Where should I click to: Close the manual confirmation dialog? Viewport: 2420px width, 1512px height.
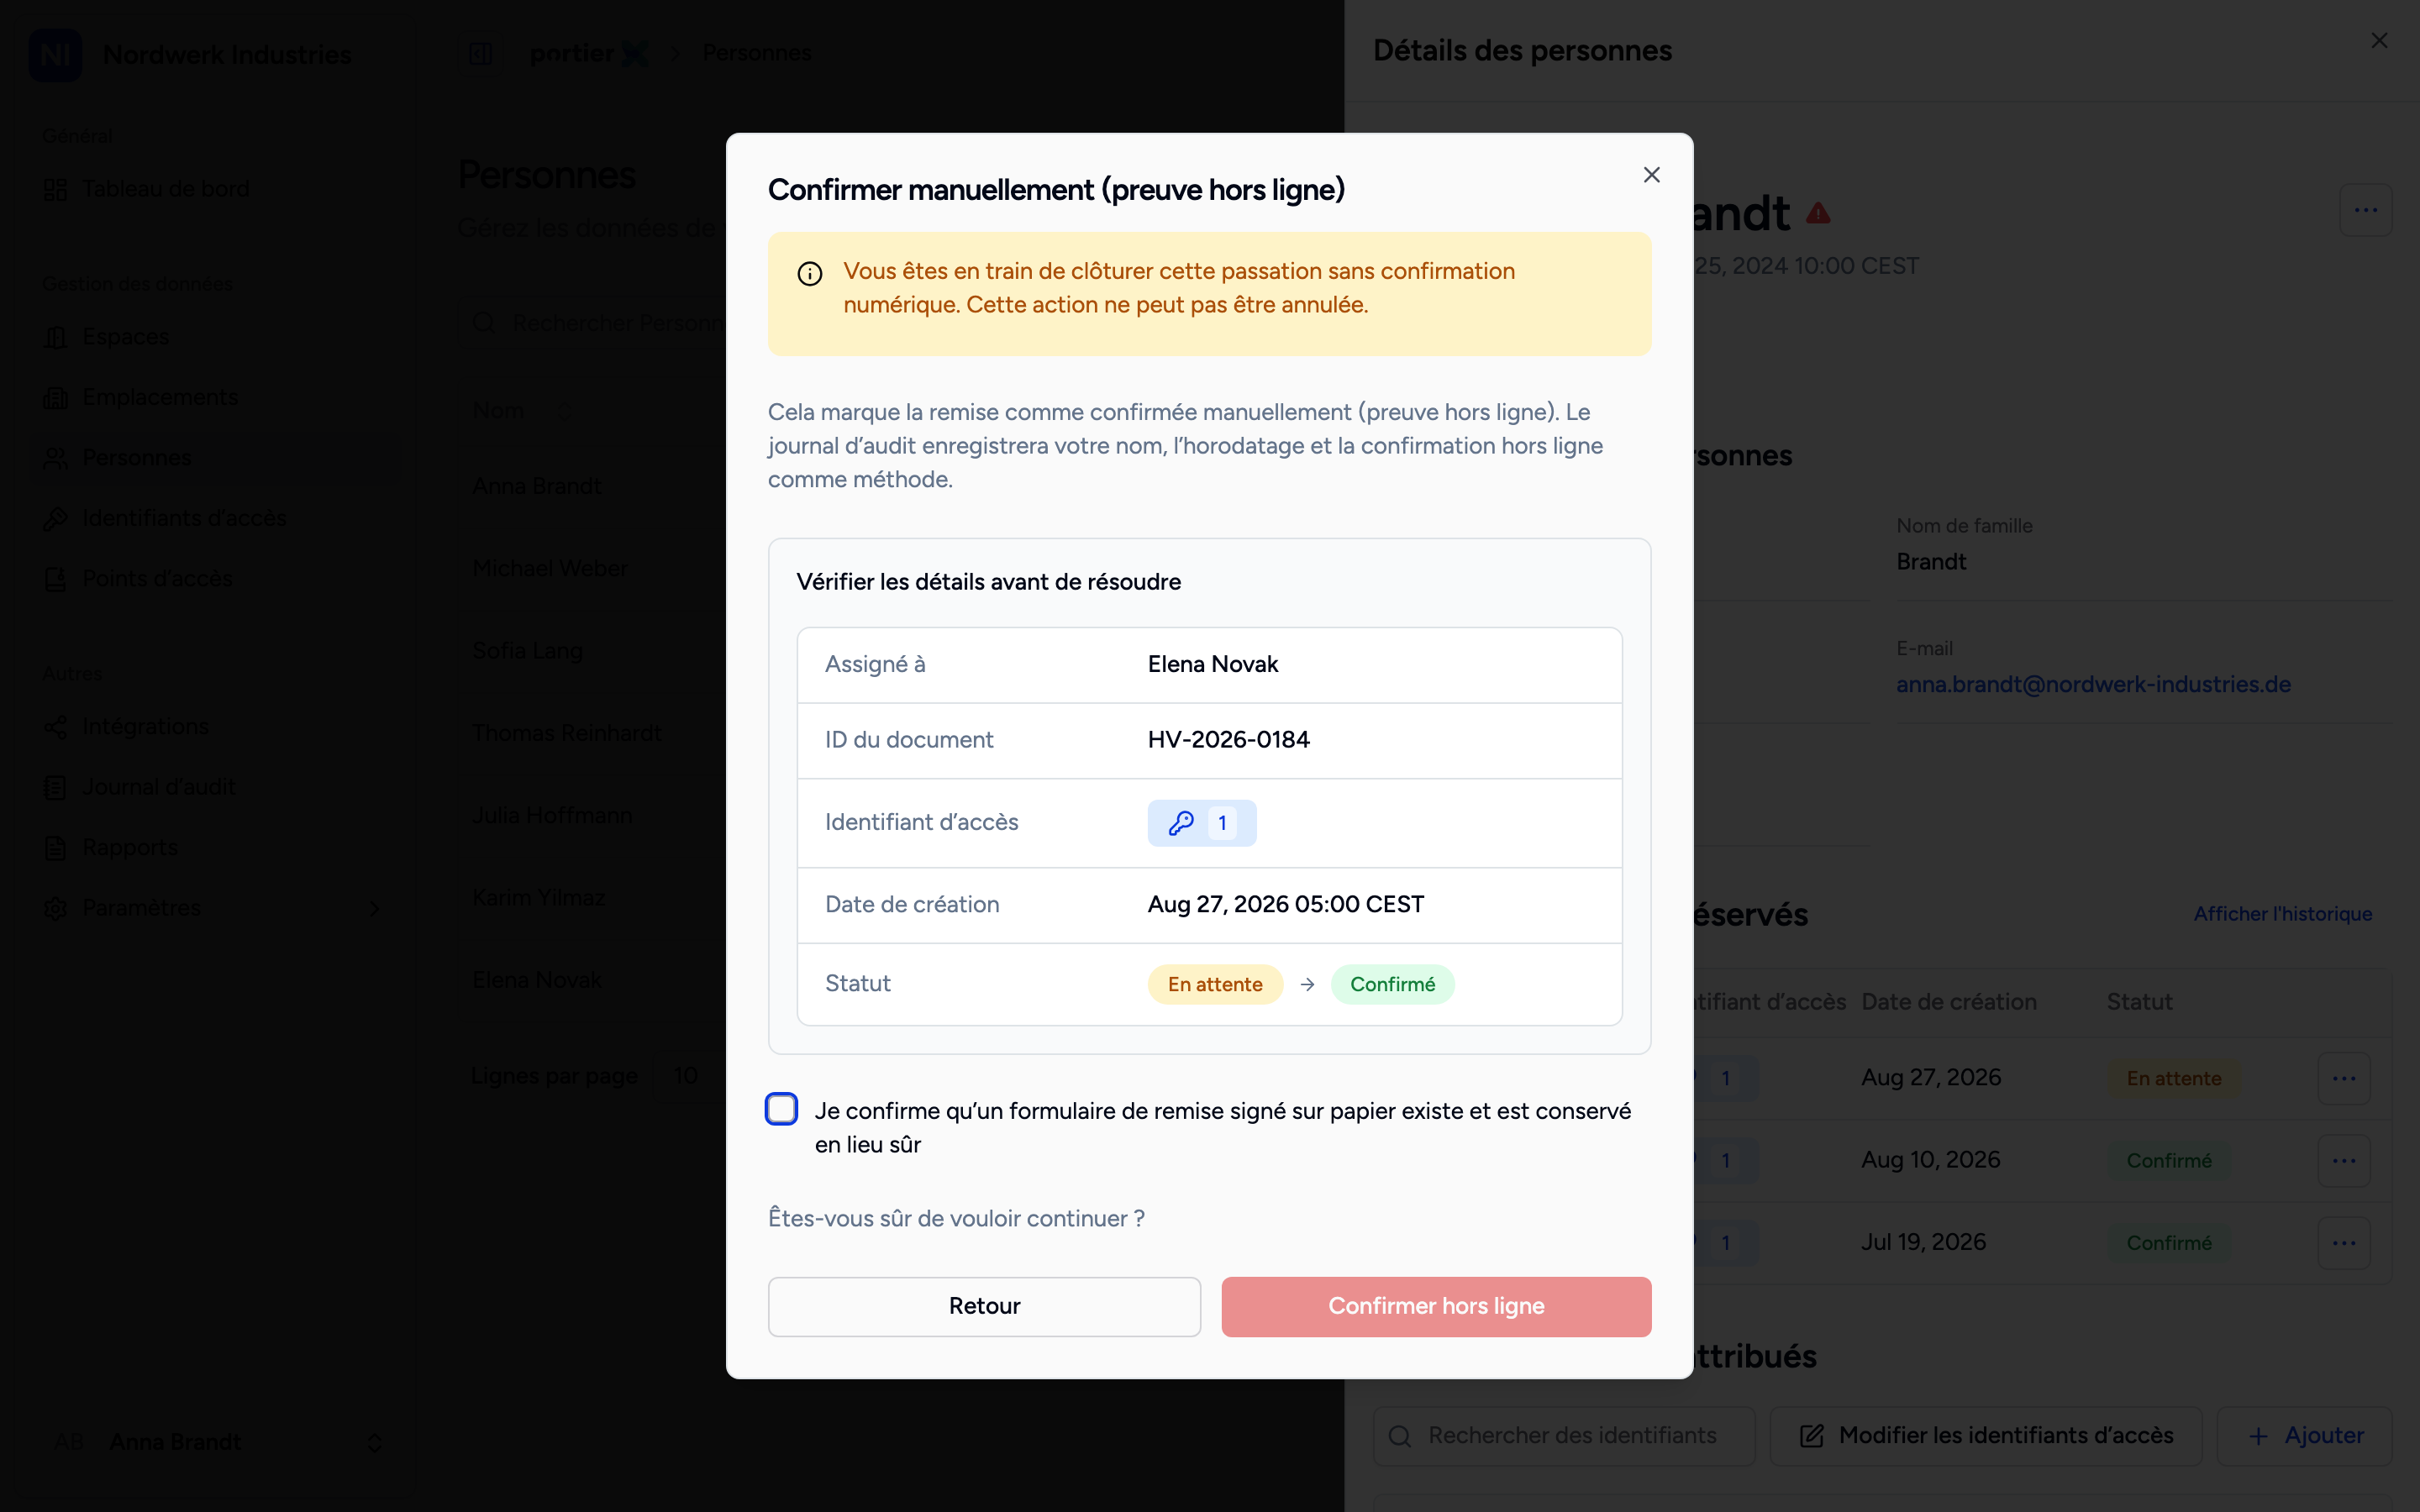[1651, 175]
